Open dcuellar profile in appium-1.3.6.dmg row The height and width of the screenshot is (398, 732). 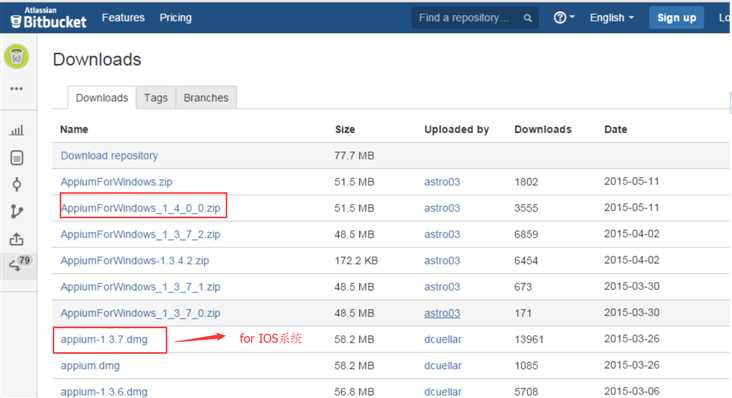pos(443,391)
